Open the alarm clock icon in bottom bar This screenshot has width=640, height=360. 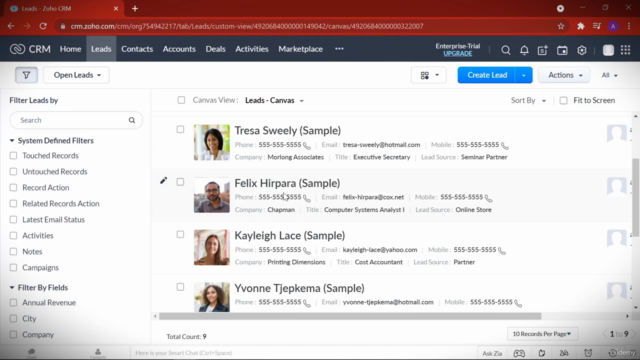tap(588, 353)
